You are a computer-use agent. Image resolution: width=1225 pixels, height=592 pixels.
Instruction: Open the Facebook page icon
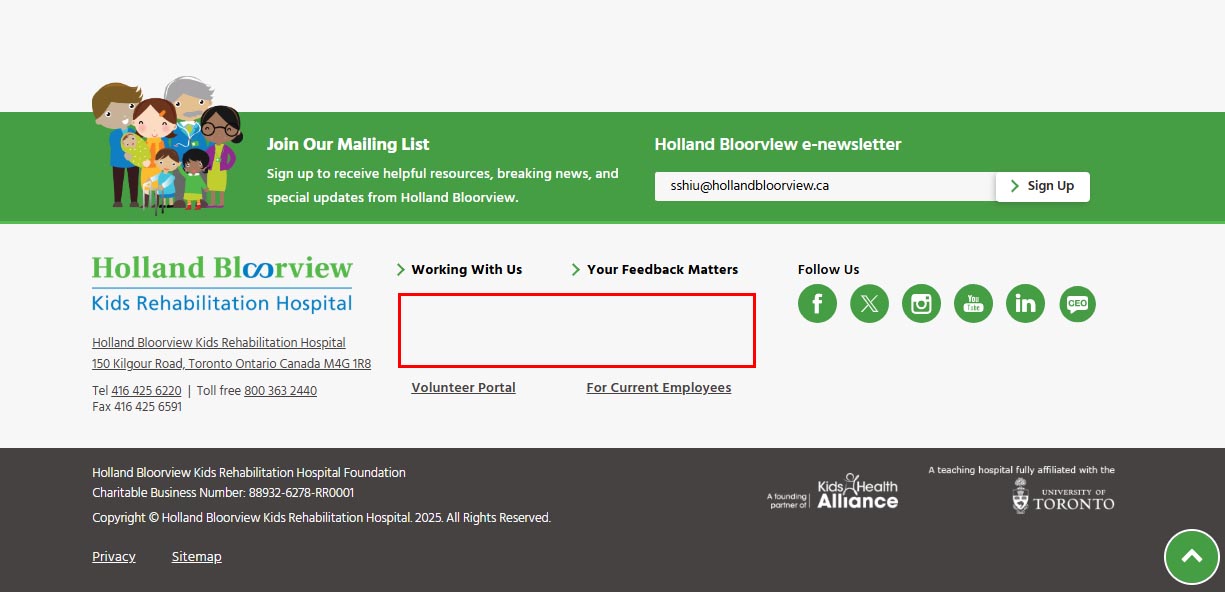pyautogui.click(x=817, y=303)
